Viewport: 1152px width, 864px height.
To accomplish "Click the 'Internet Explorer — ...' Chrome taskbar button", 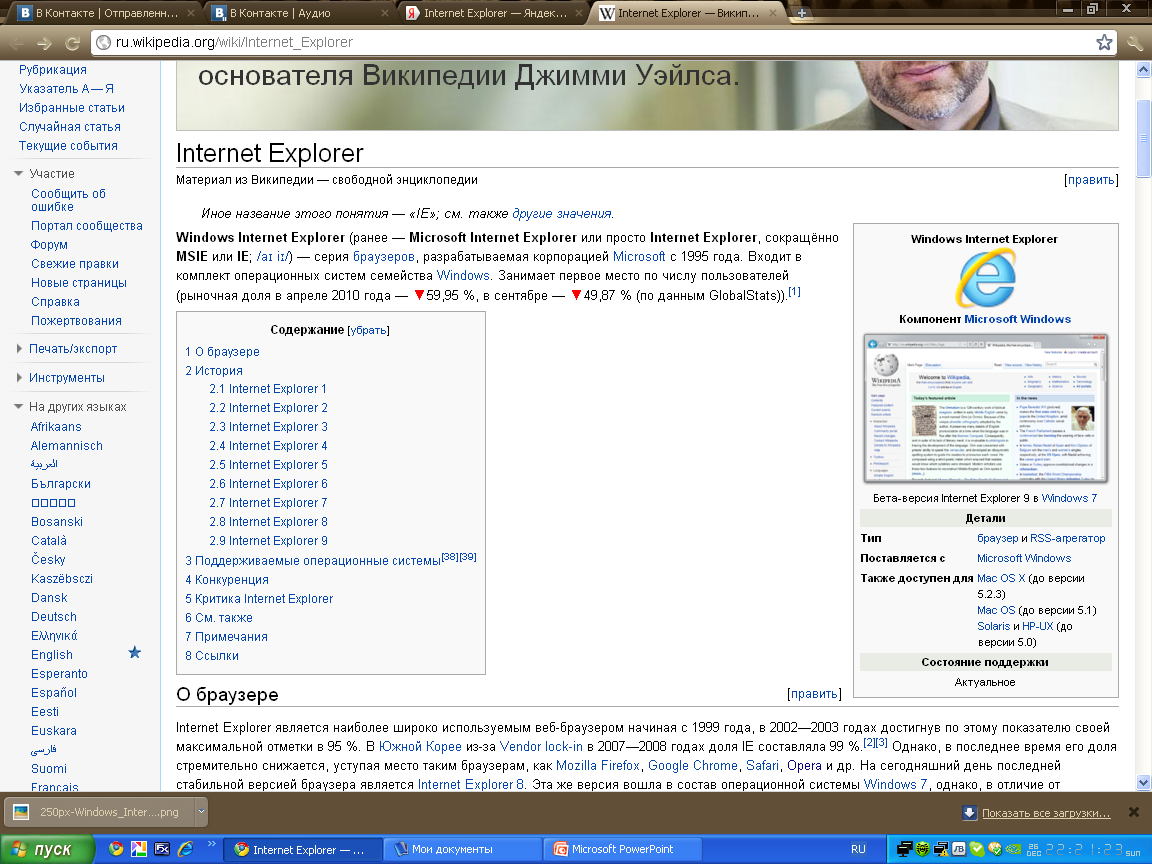I will click(x=302, y=849).
